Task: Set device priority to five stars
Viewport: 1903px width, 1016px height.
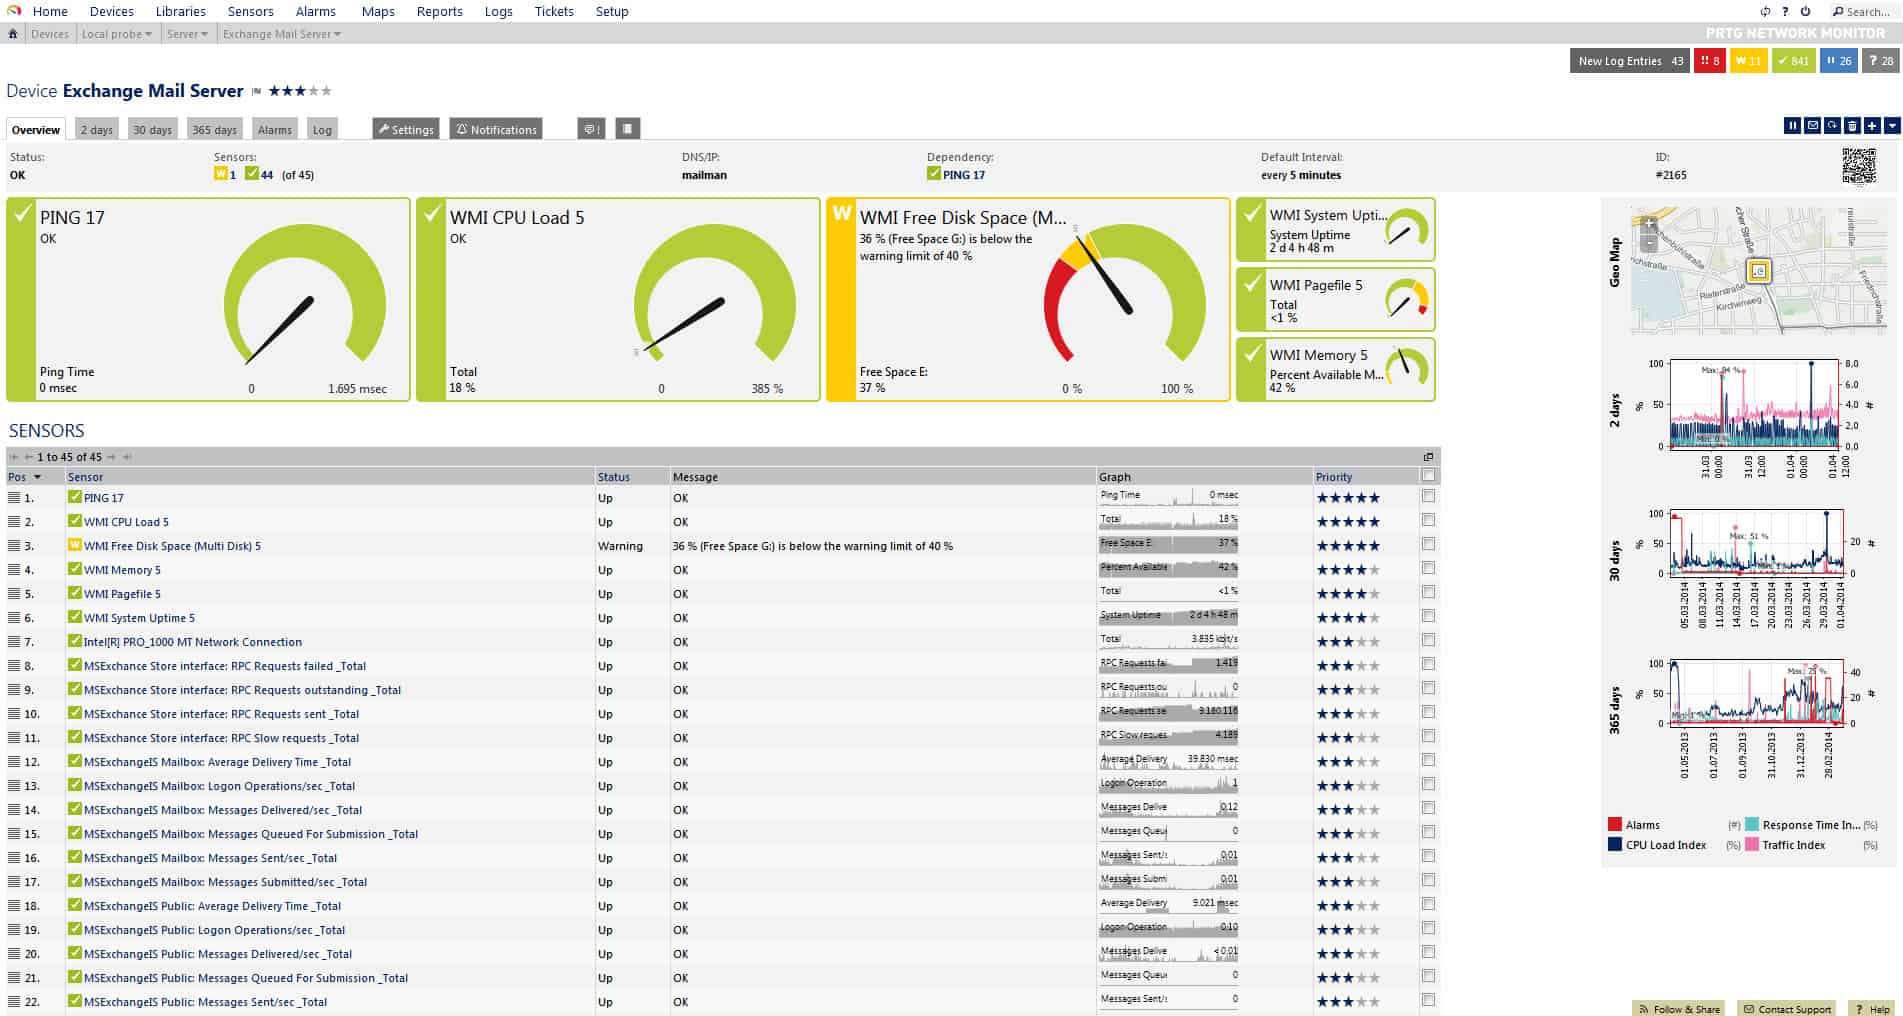Action: [x=325, y=91]
